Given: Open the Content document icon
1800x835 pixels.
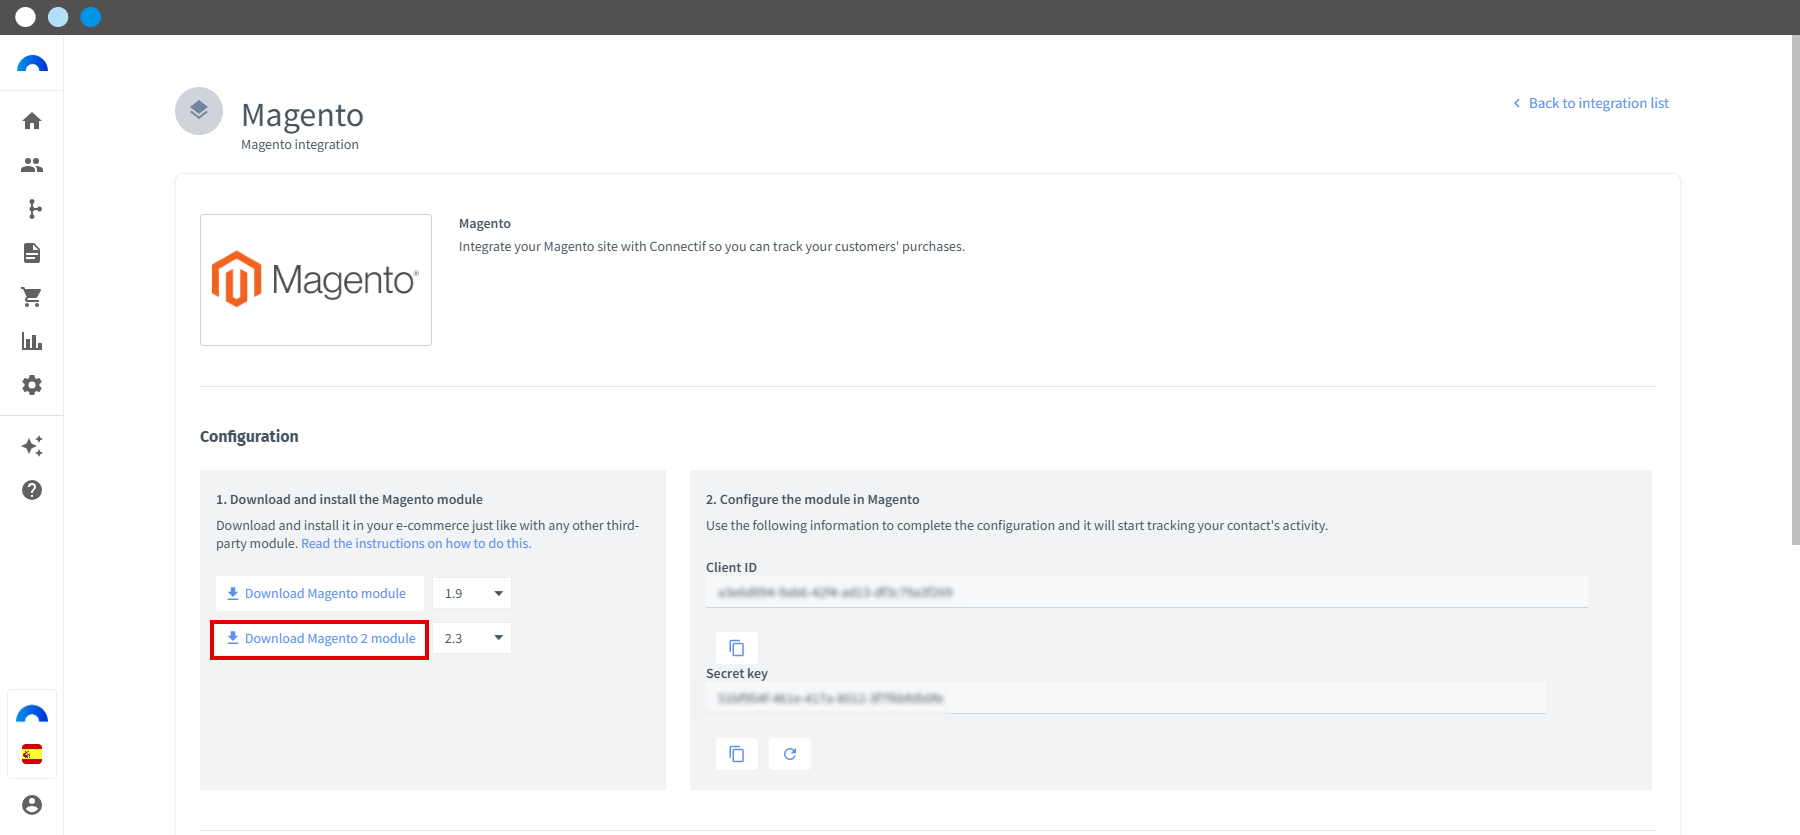Looking at the screenshot, I should coord(32,253).
